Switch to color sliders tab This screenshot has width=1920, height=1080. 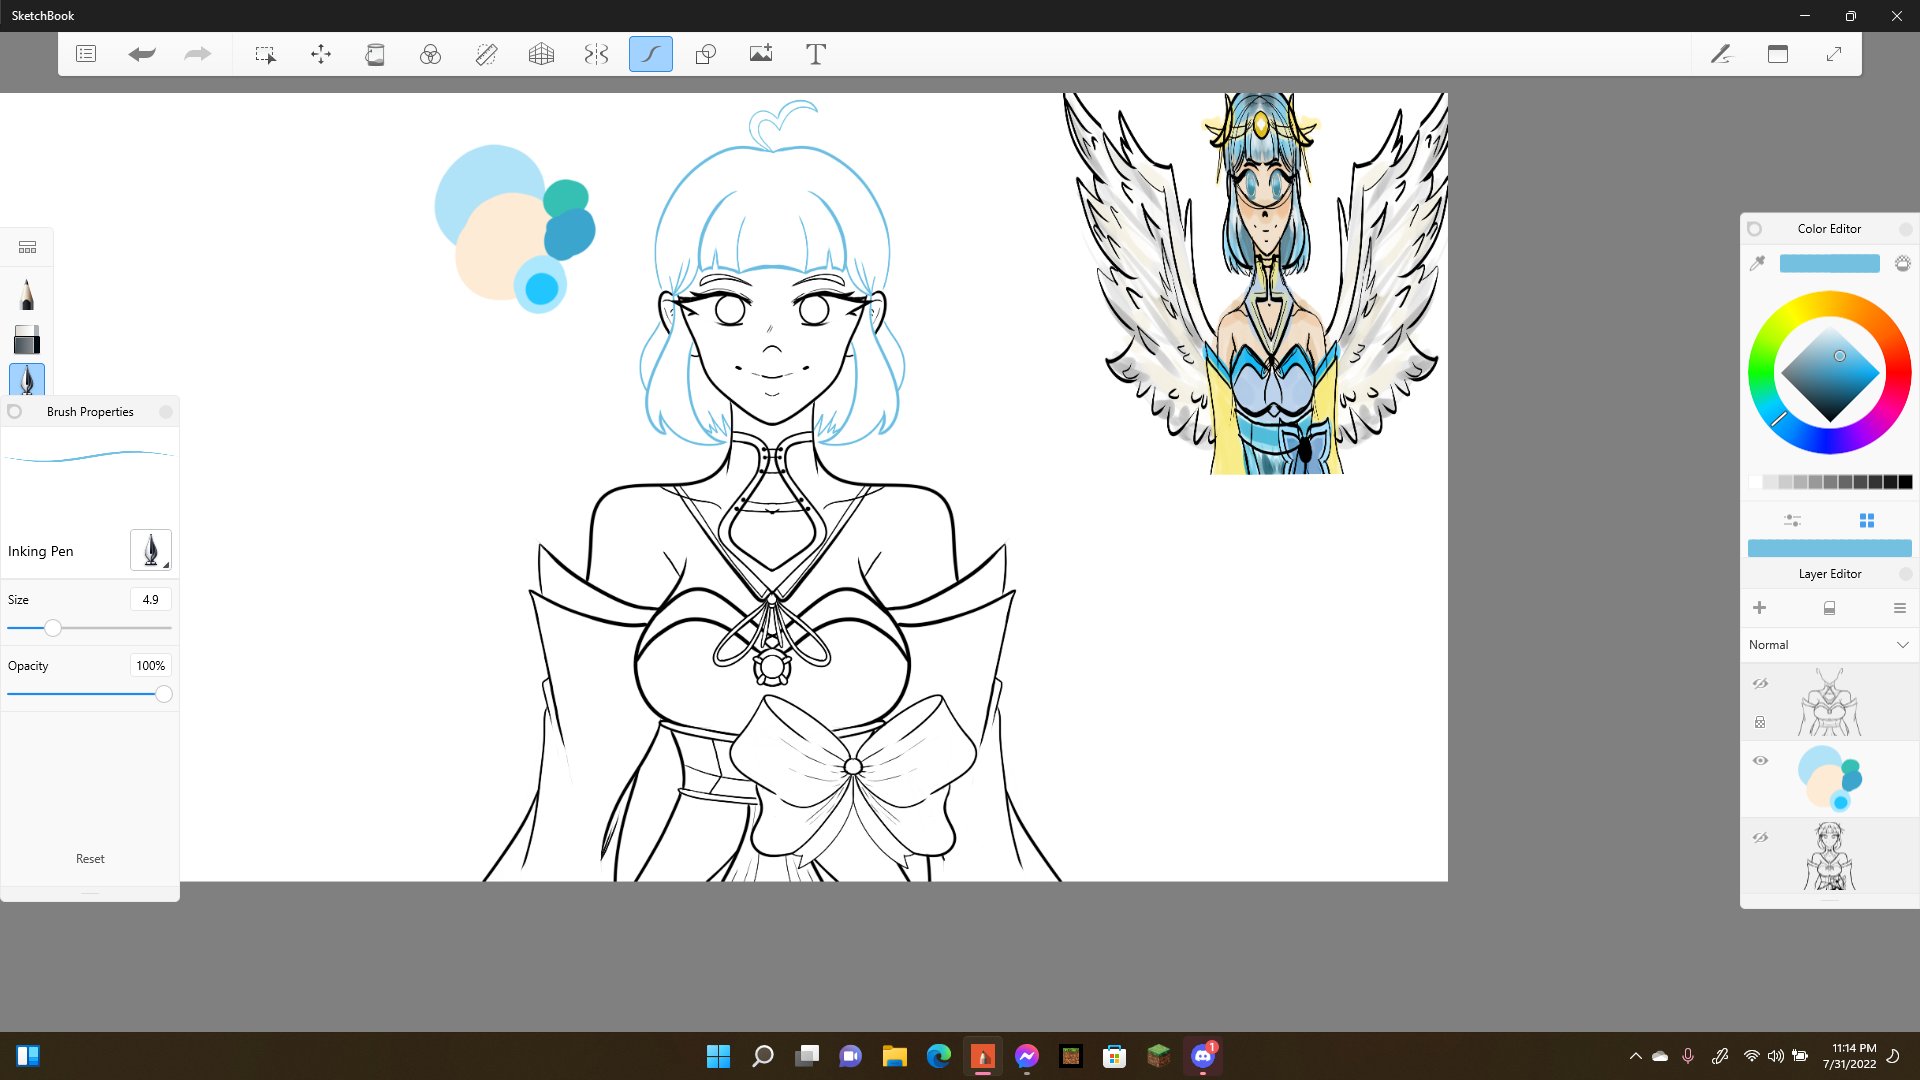tap(1792, 521)
